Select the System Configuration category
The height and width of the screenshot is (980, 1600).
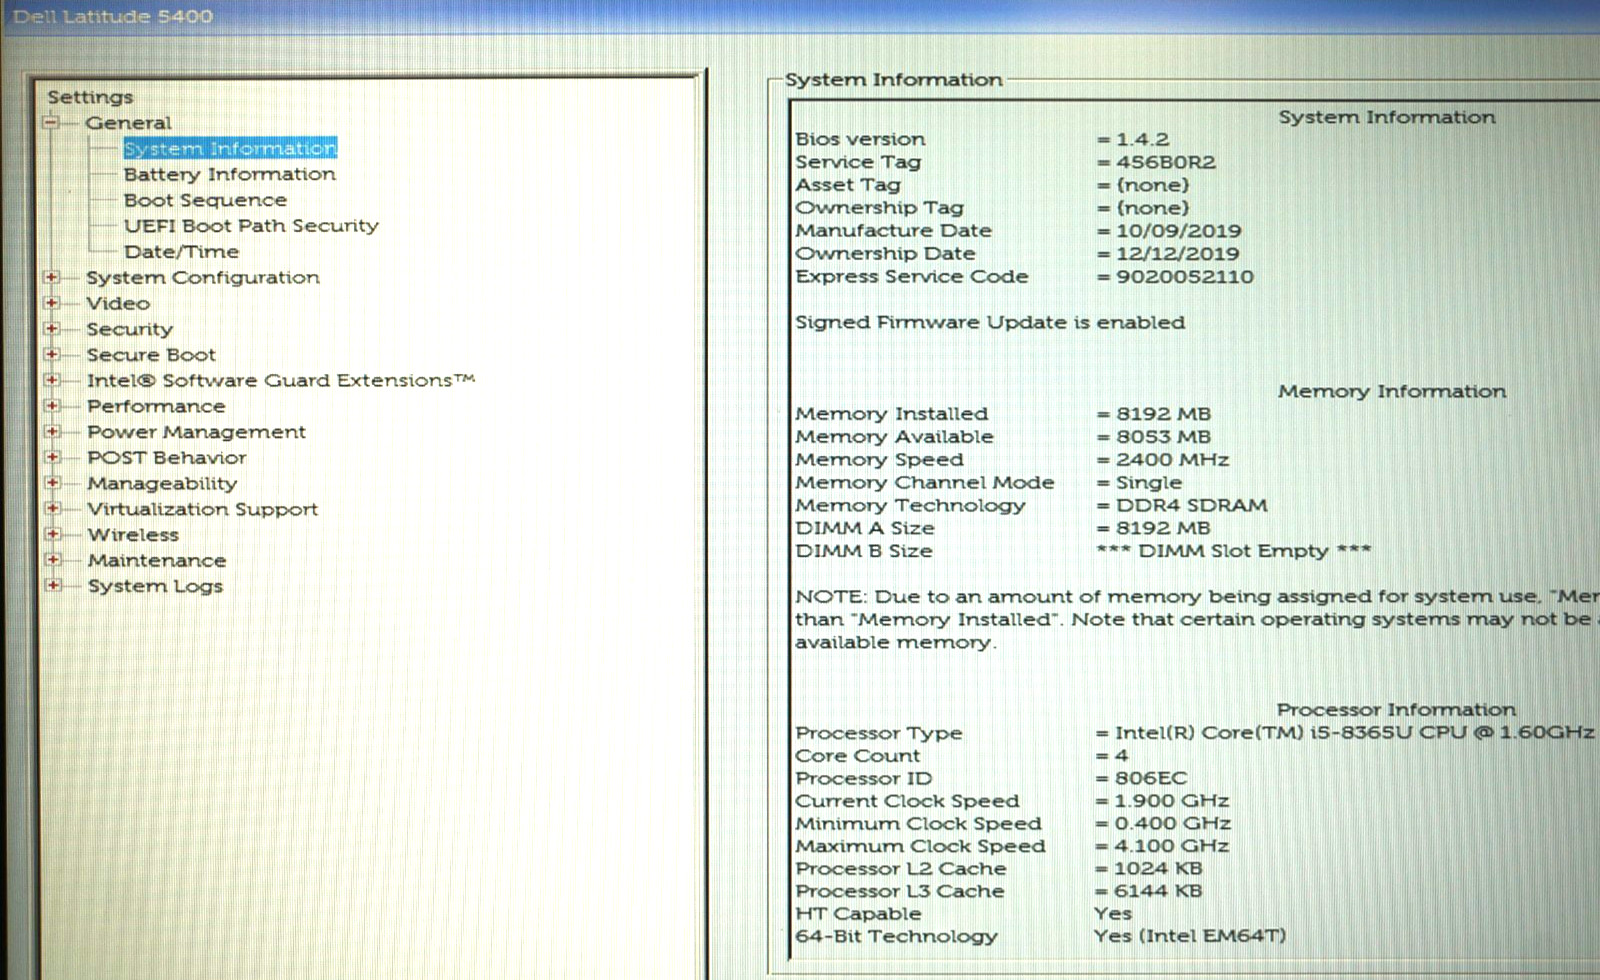click(x=203, y=277)
